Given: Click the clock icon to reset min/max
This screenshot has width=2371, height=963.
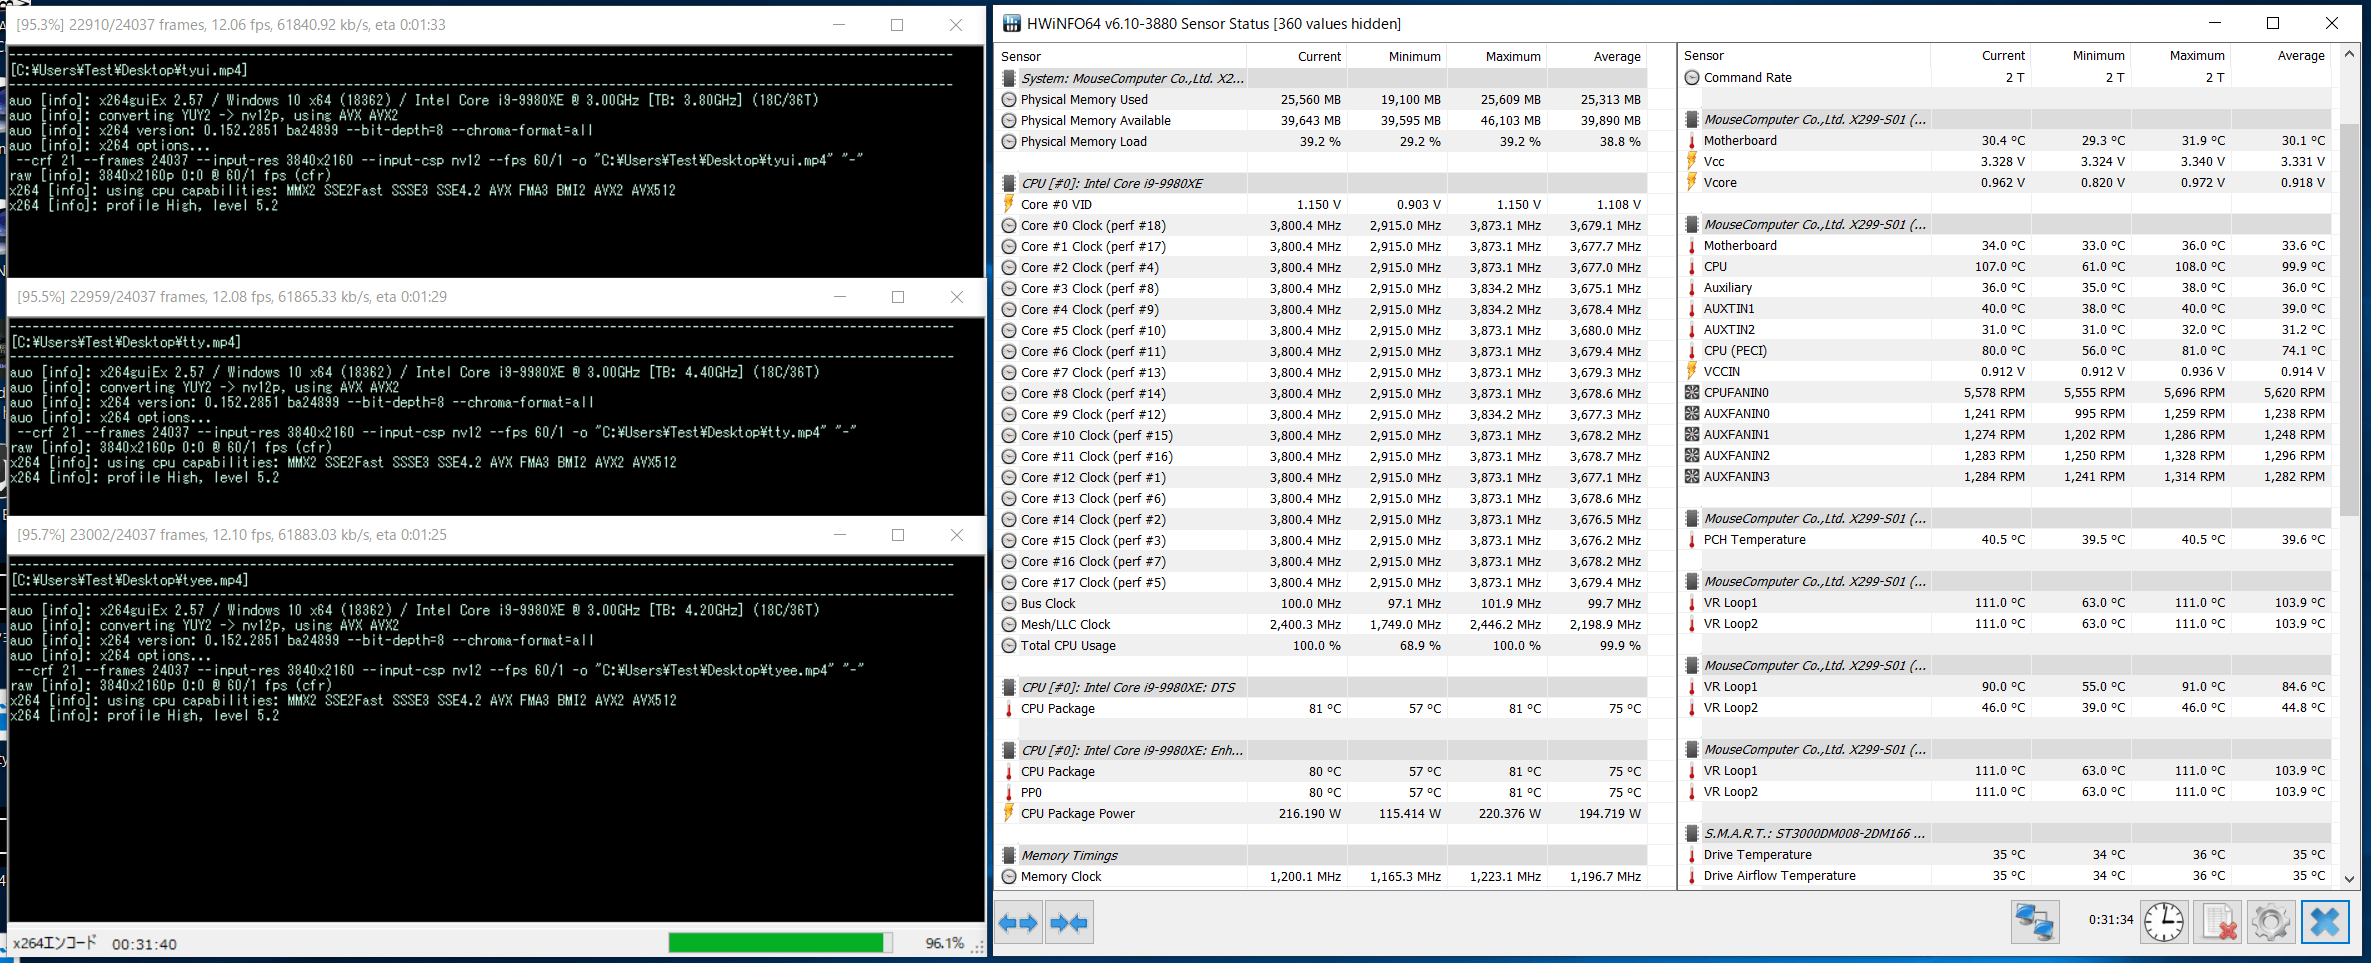Looking at the screenshot, I should (x=2164, y=922).
